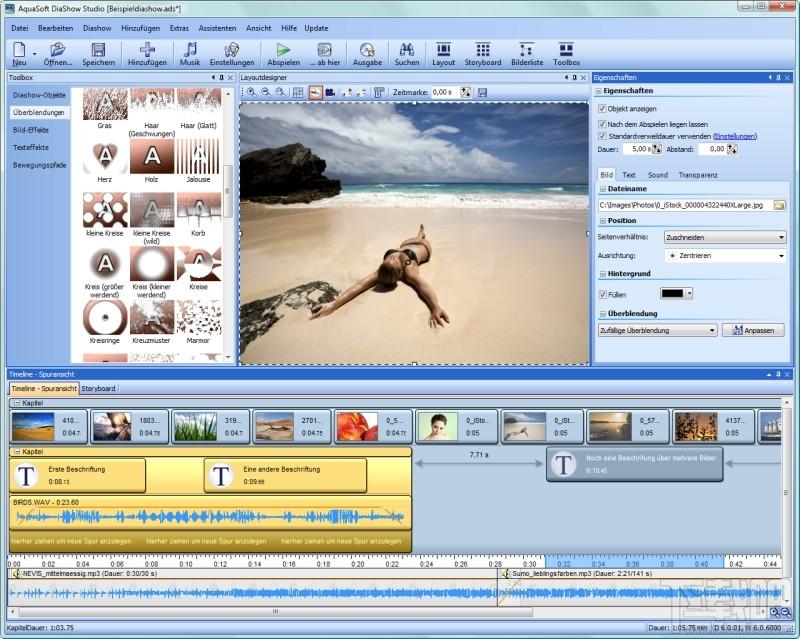
Task: Open the Musik toolbar icon
Action: point(190,49)
